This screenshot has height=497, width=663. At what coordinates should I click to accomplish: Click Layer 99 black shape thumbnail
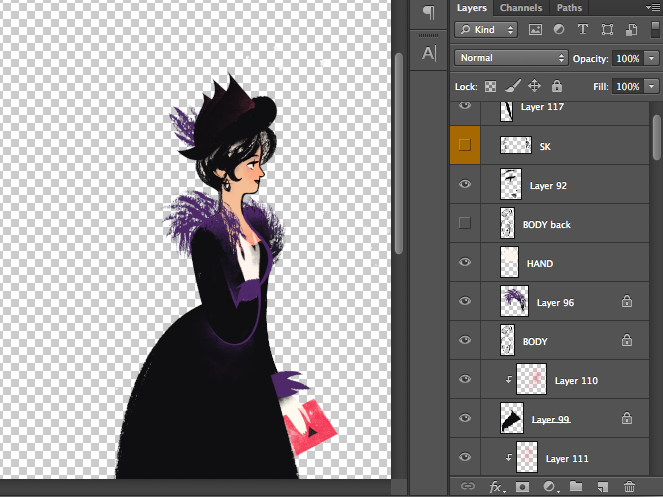pos(512,418)
